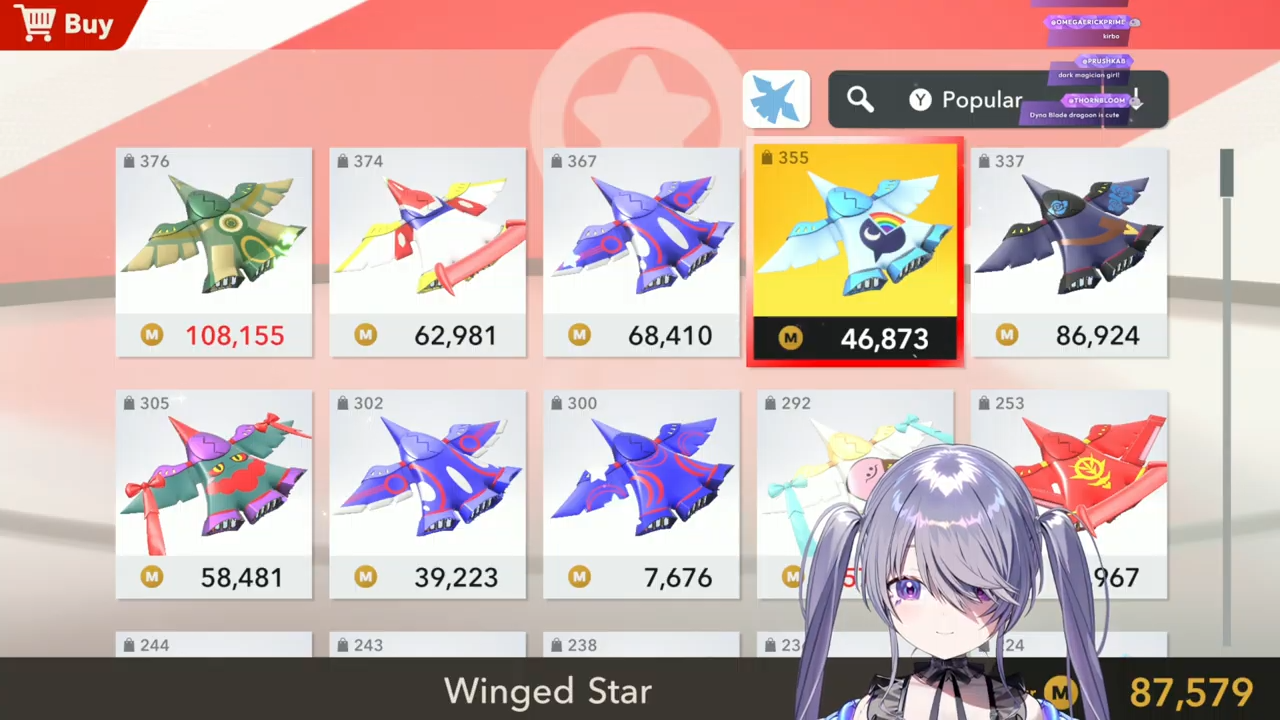The width and height of the screenshot is (1280, 720).
Task: Open the Popular sort order dropdown
Action: click(x=998, y=99)
